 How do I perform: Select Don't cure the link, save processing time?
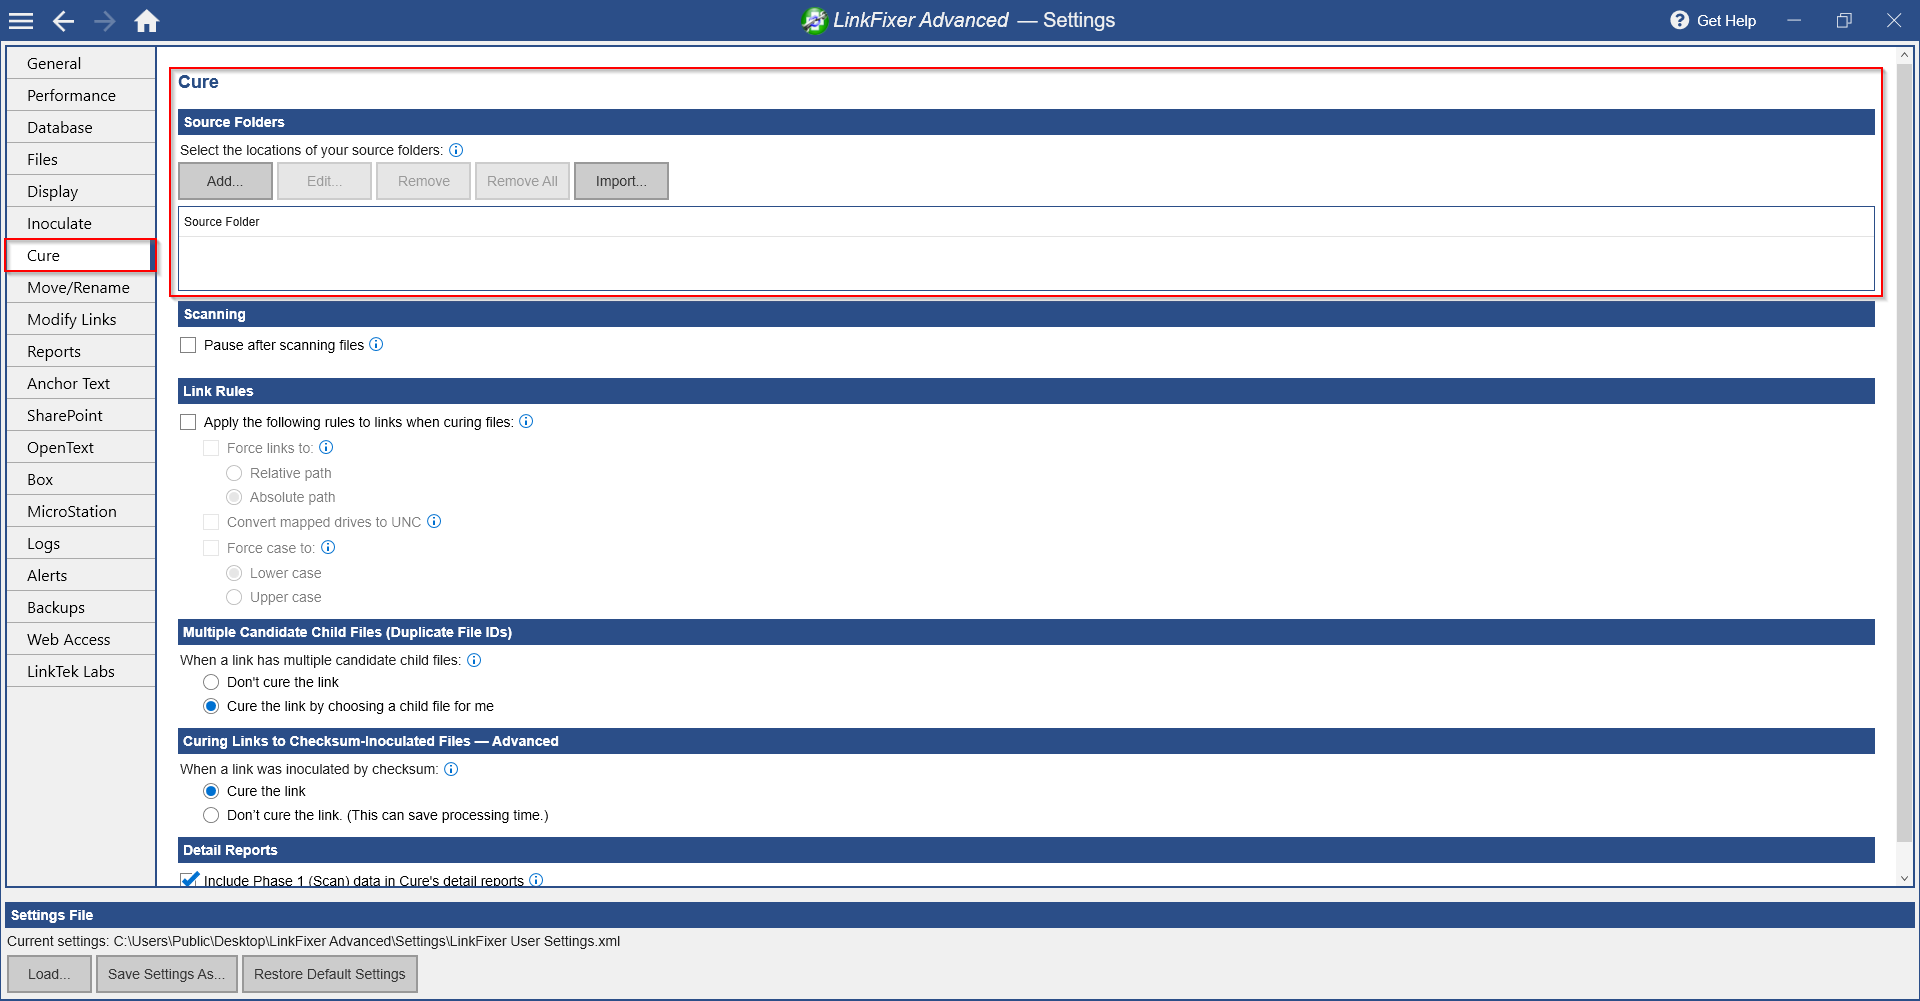pyautogui.click(x=211, y=815)
